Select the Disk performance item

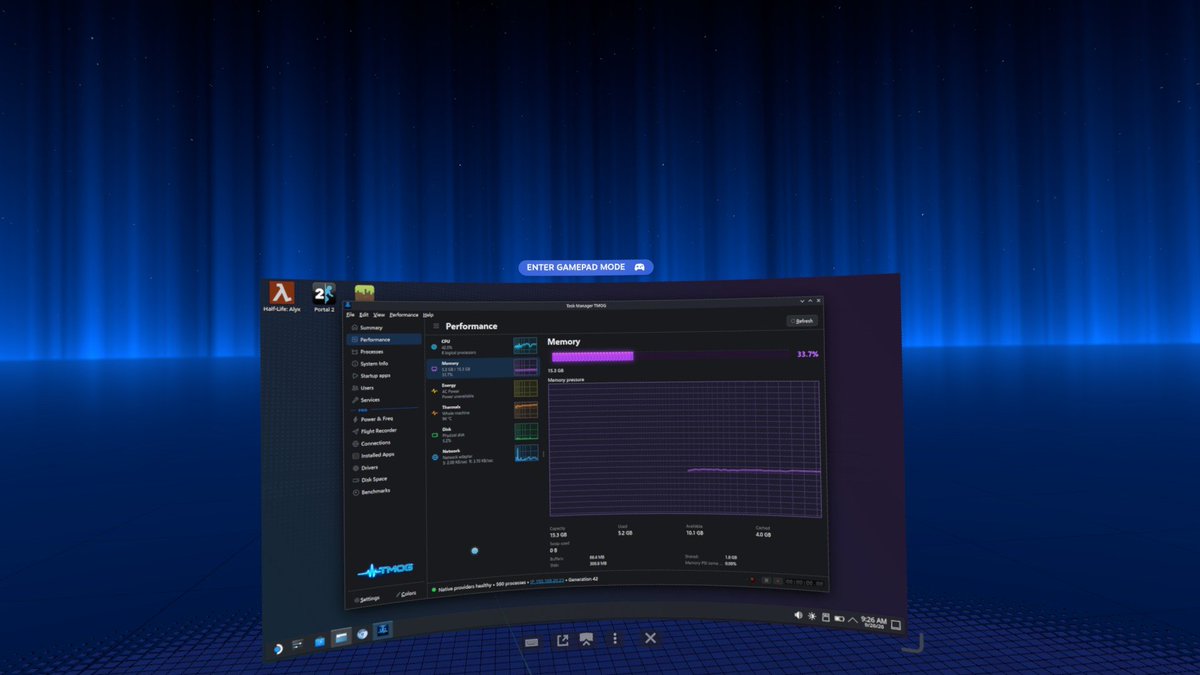pyautogui.click(x=484, y=432)
